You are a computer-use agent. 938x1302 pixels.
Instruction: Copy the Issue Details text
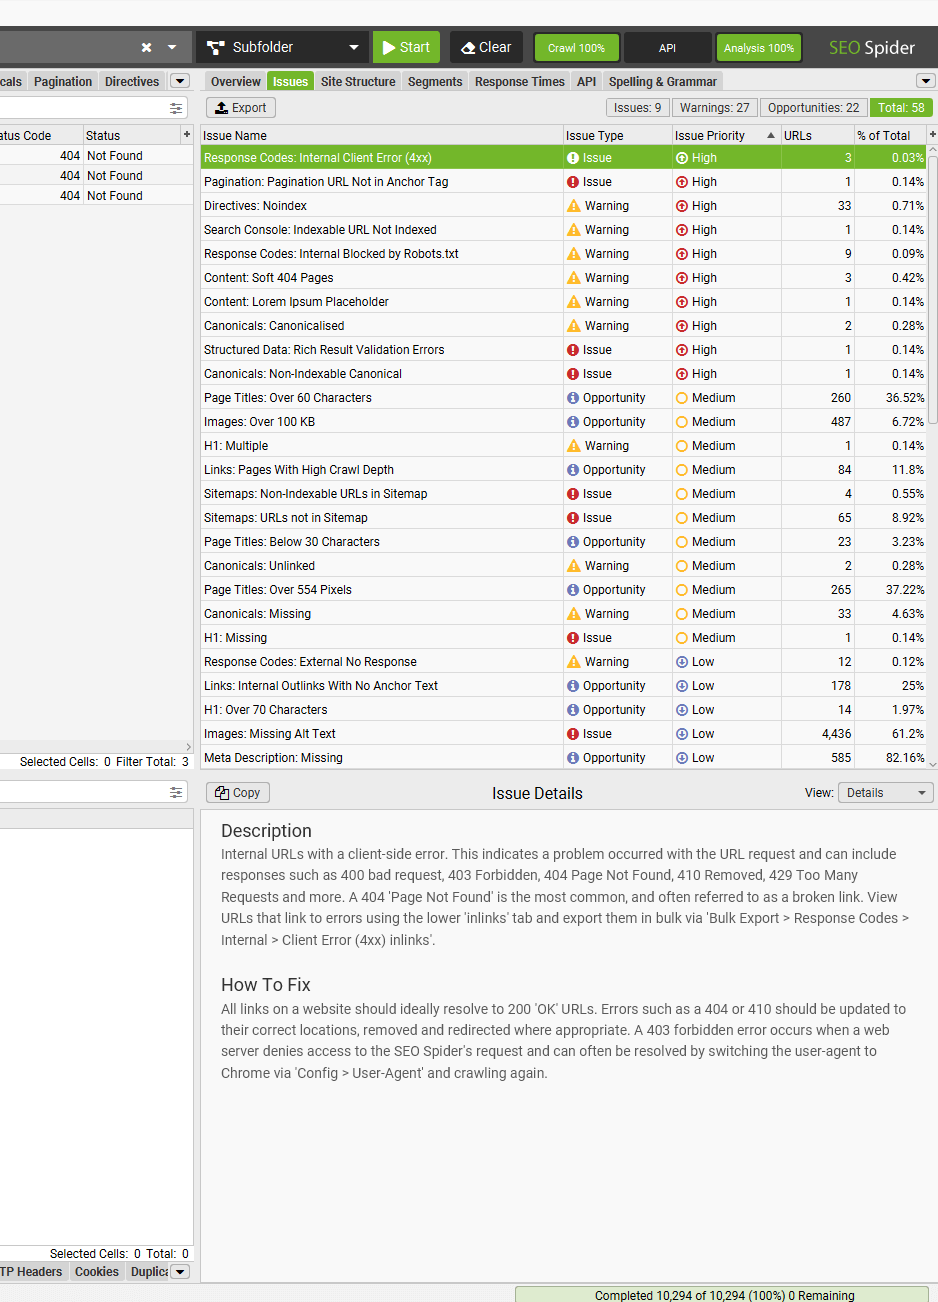point(237,792)
